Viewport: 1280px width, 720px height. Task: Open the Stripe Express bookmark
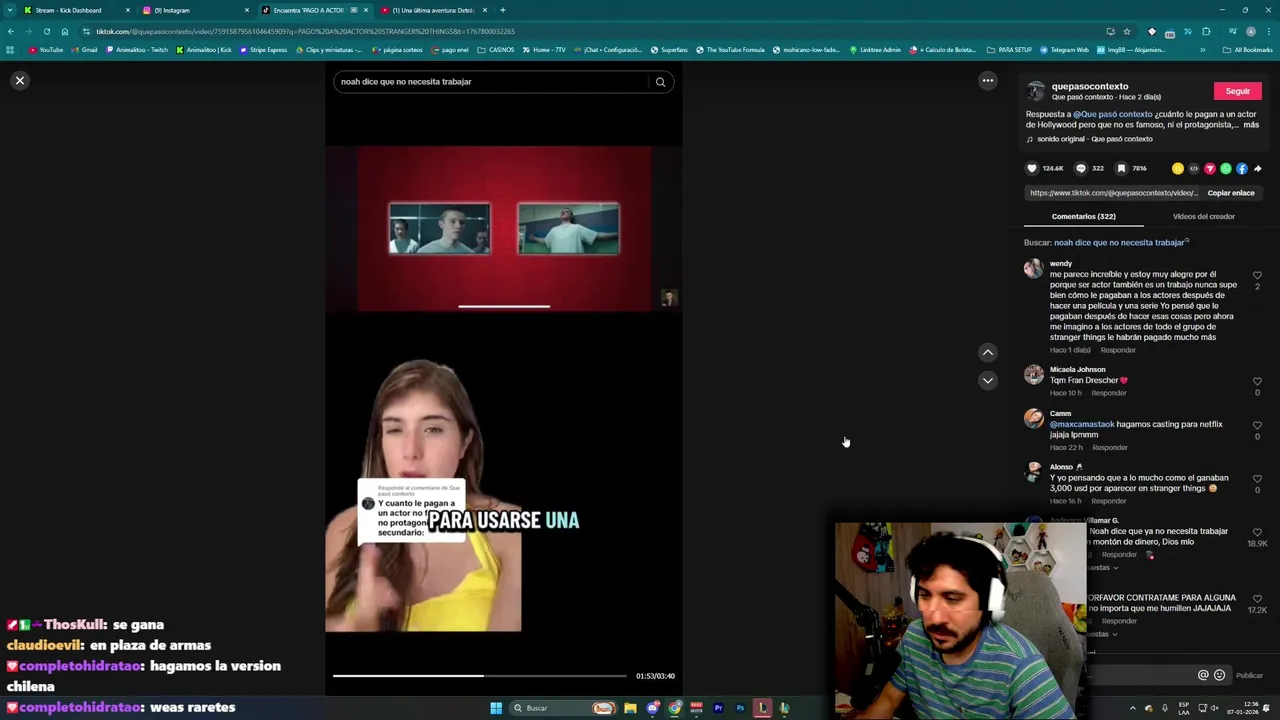[x=263, y=49]
